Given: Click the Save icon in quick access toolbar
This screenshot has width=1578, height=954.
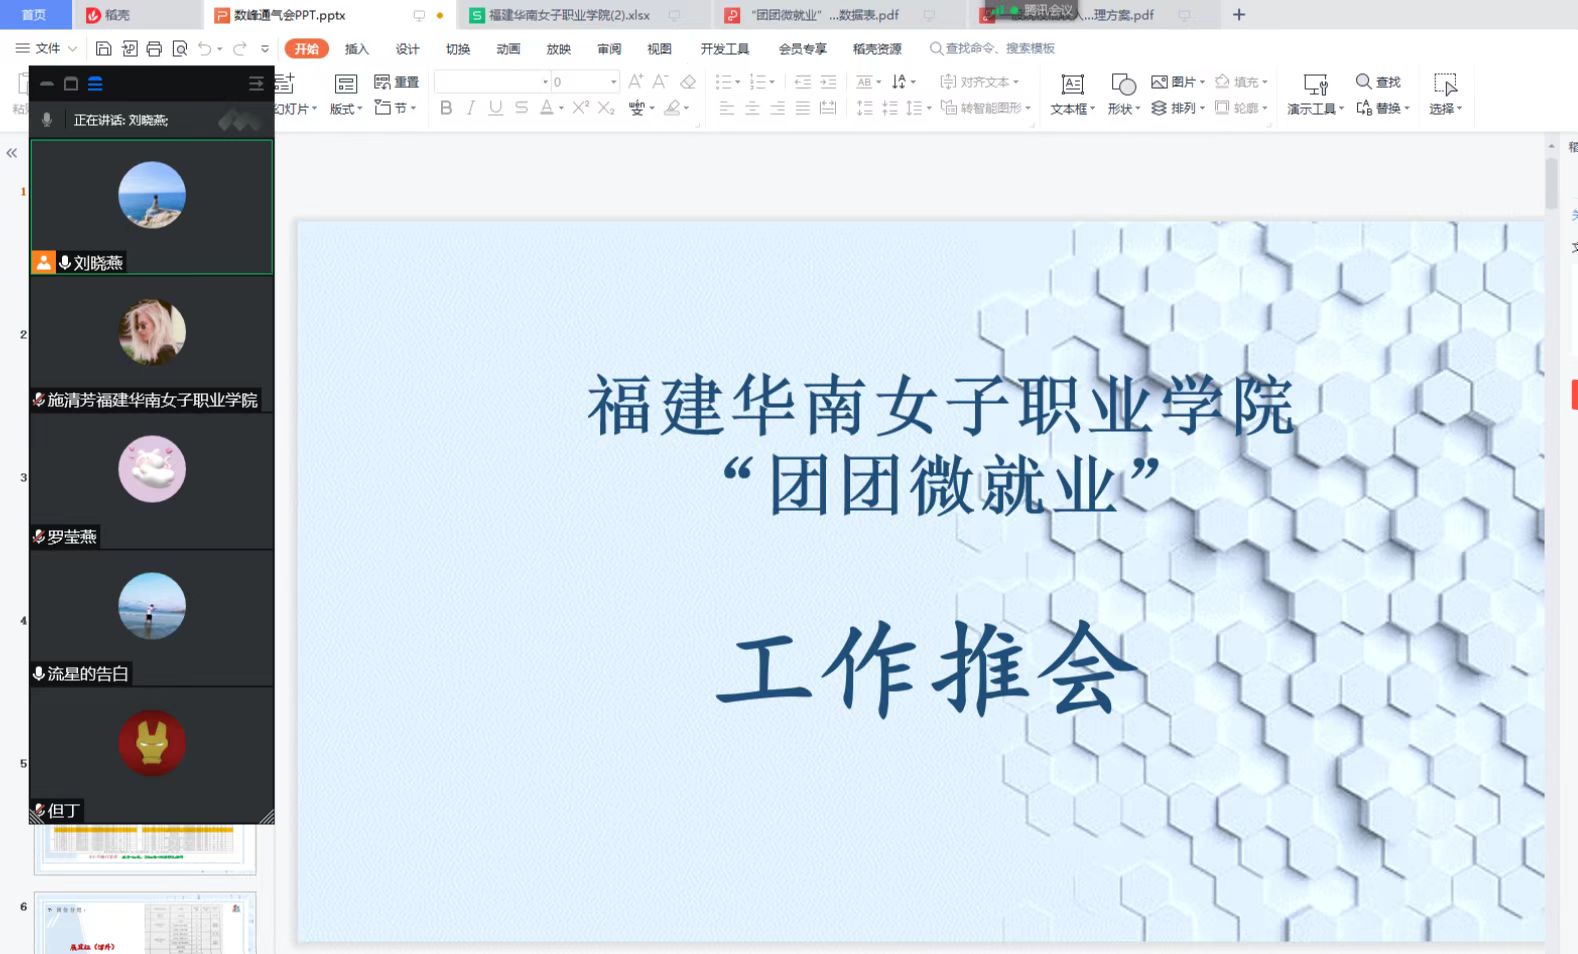Looking at the screenshot, I should [x=103, y=48].
